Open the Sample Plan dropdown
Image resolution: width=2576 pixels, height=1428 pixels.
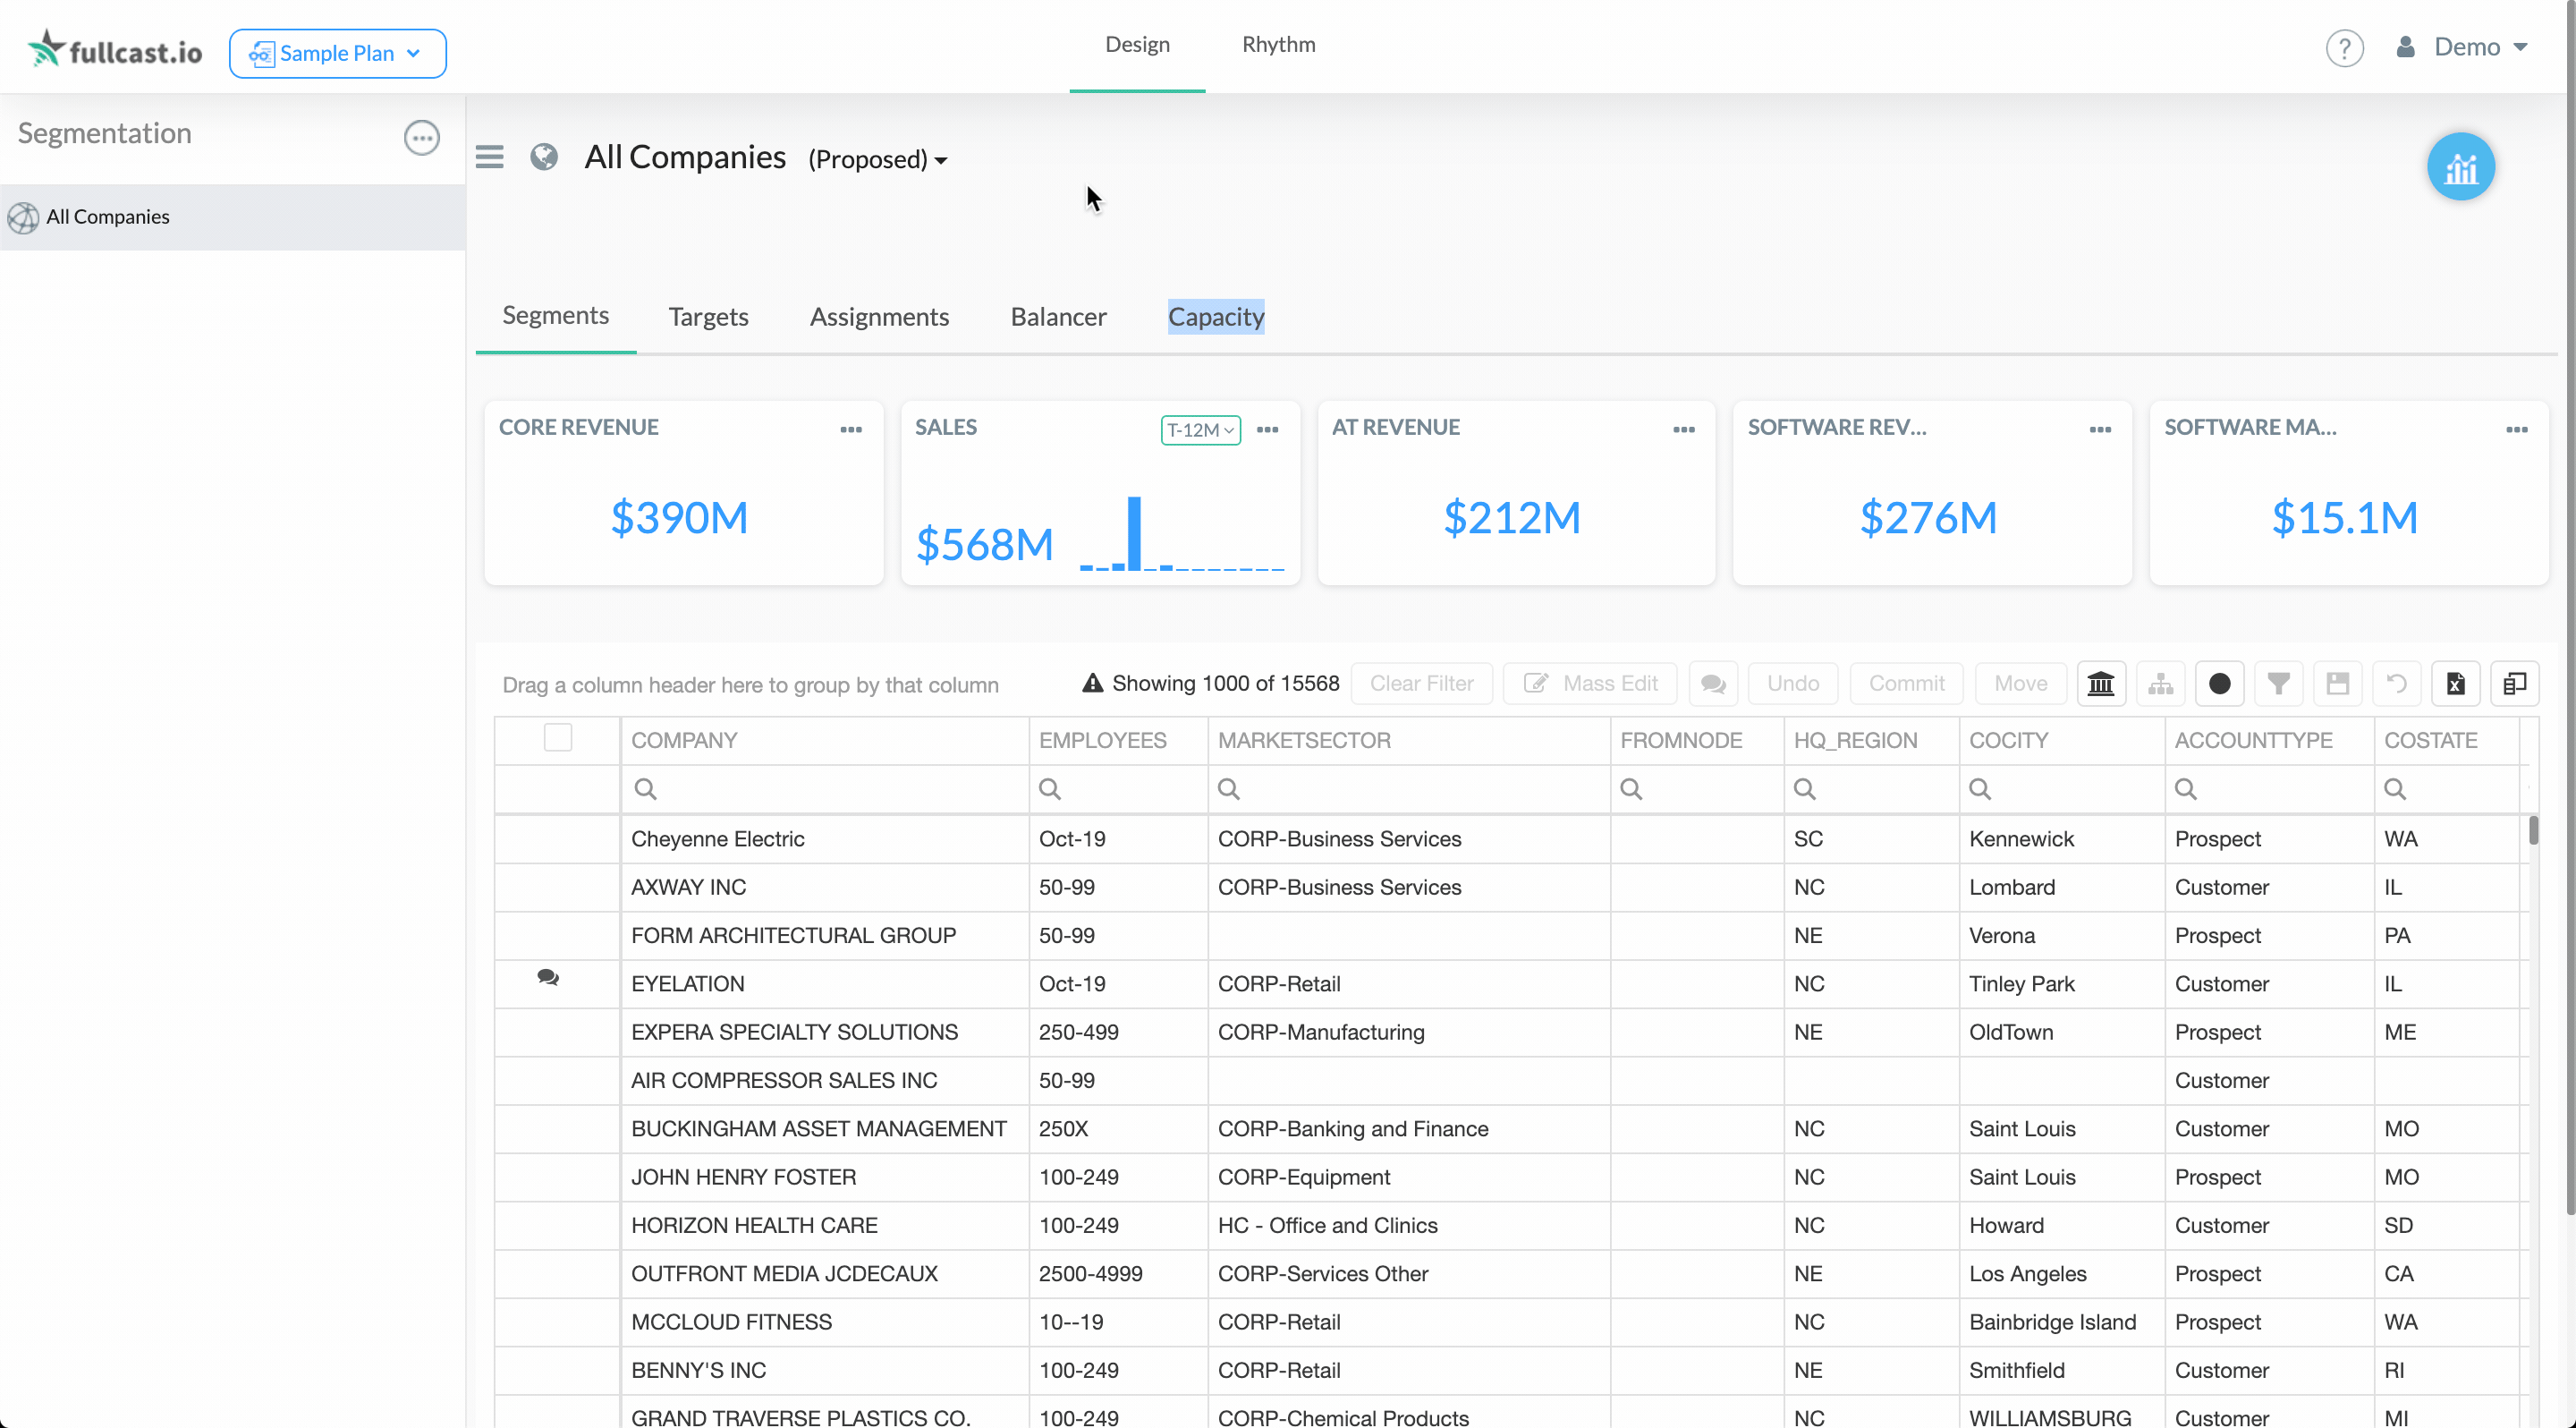[337, 53]
